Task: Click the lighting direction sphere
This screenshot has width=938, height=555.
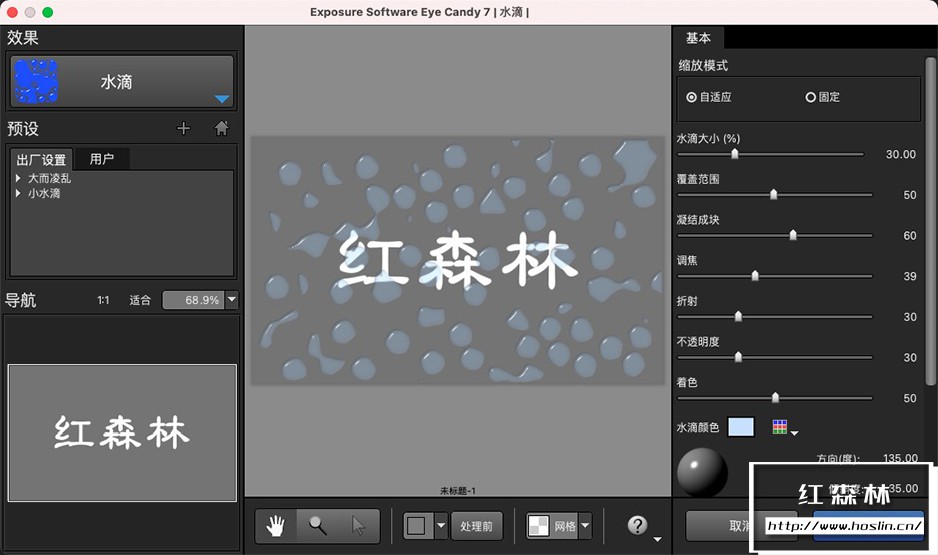Action: pyautogui.click(x=702, y=472)
